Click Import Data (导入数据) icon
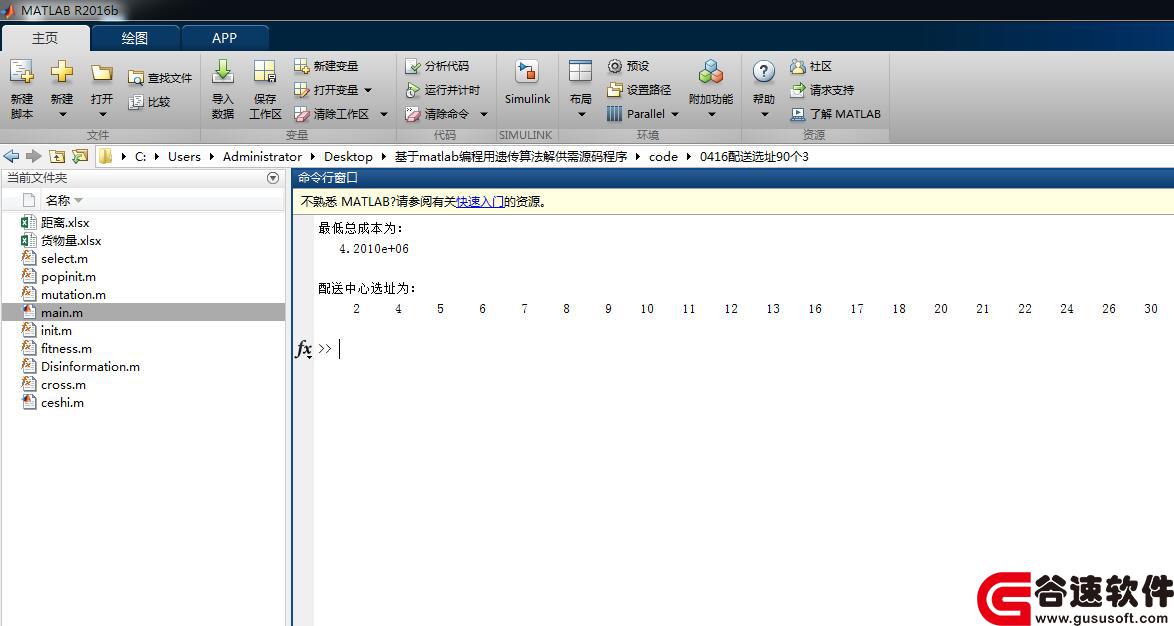The width and height of the screenshot is (1174, 626). coord(223,72)
